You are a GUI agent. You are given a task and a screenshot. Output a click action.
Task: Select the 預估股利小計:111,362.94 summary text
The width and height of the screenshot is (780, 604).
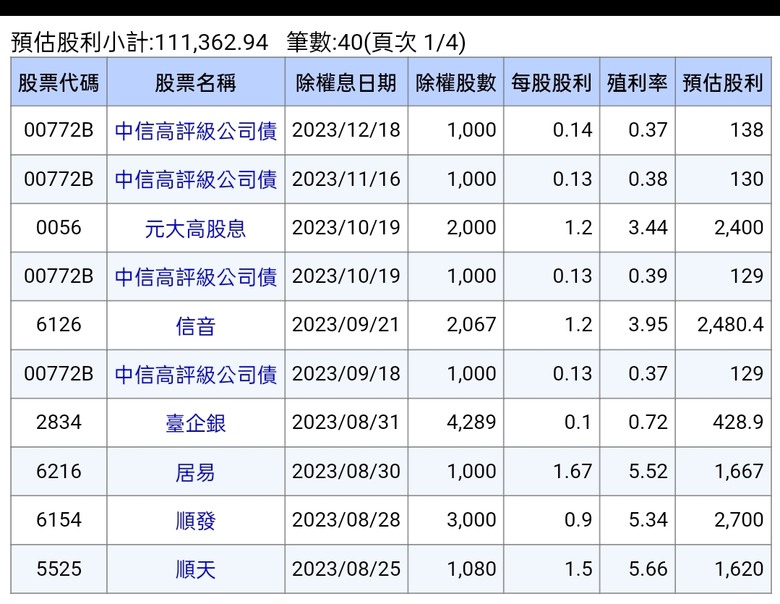[x=140, y=42]
